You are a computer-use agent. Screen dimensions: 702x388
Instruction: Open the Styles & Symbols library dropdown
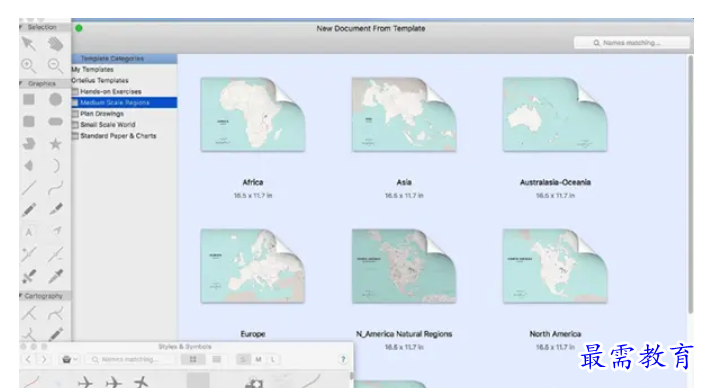coord(69,359)
